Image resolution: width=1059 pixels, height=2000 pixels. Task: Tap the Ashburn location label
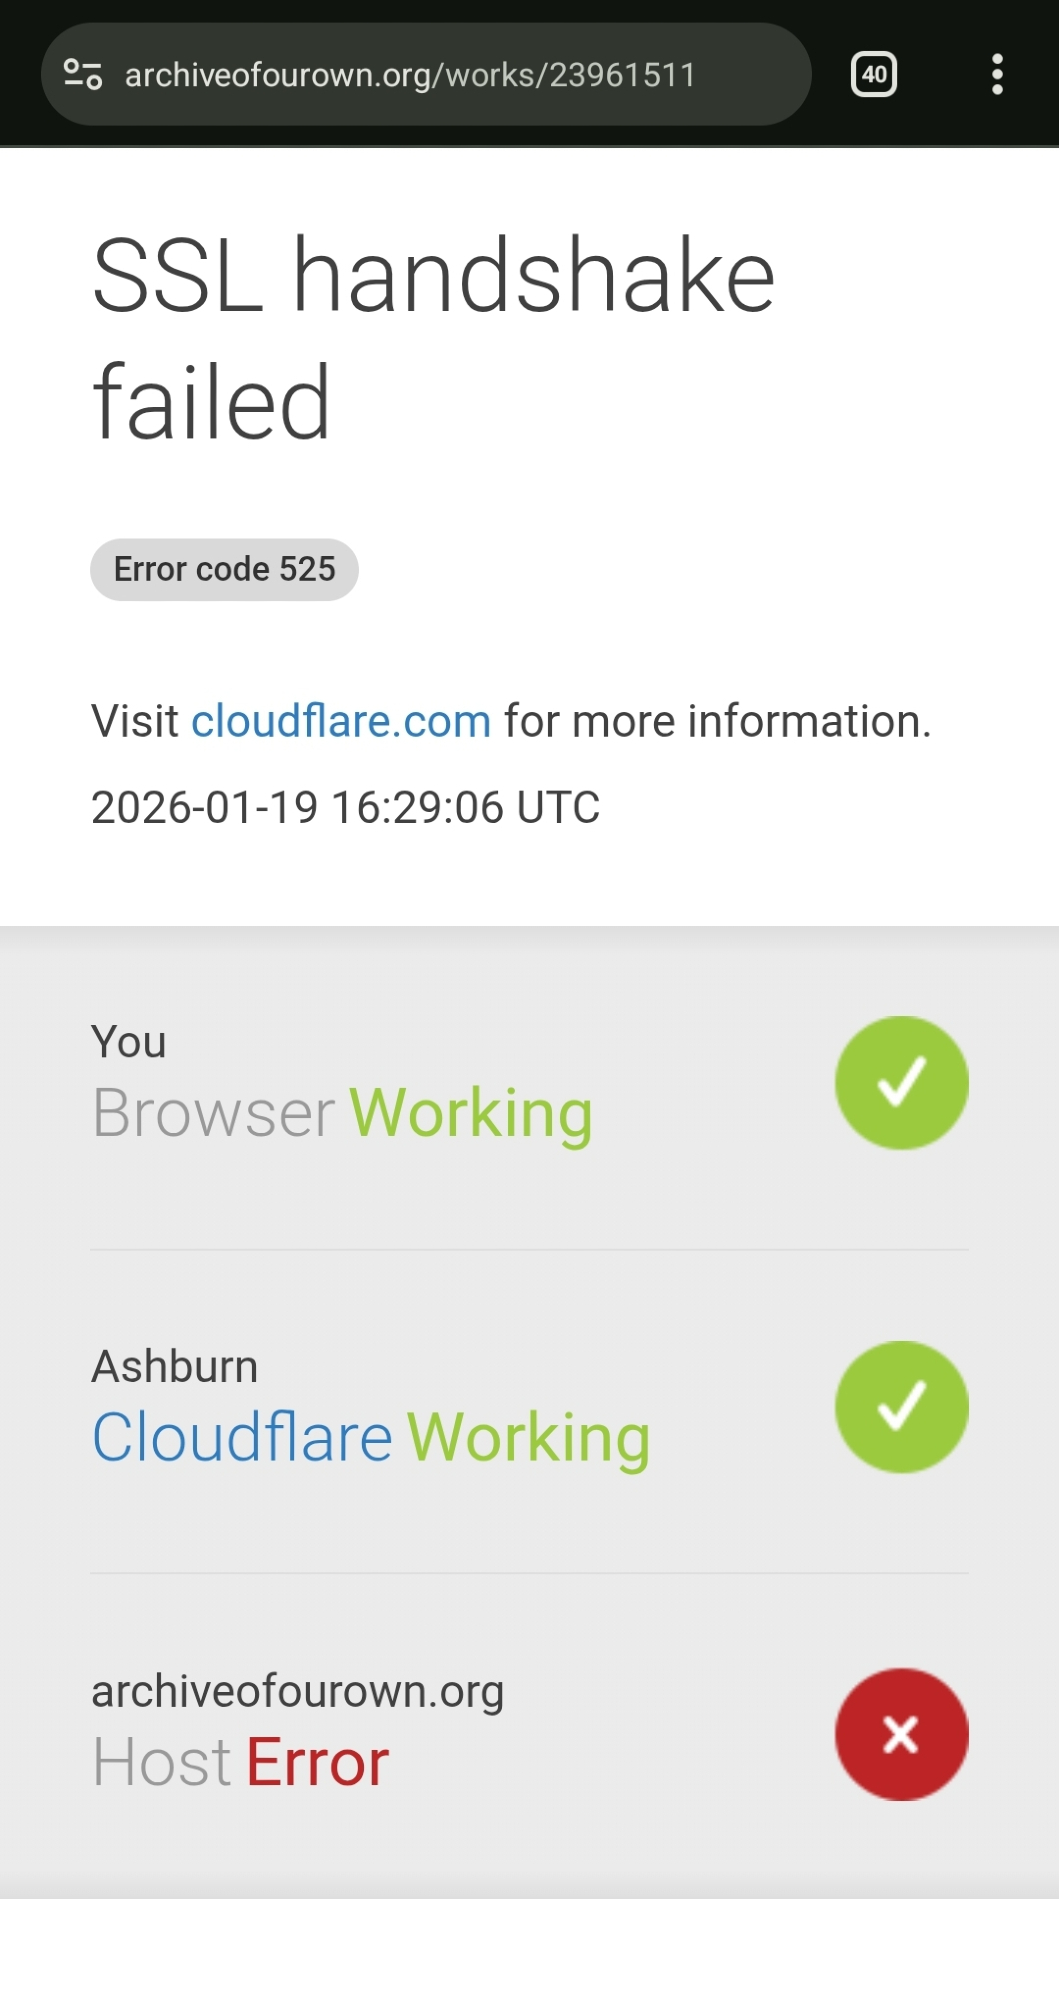tap(175, 1366)
